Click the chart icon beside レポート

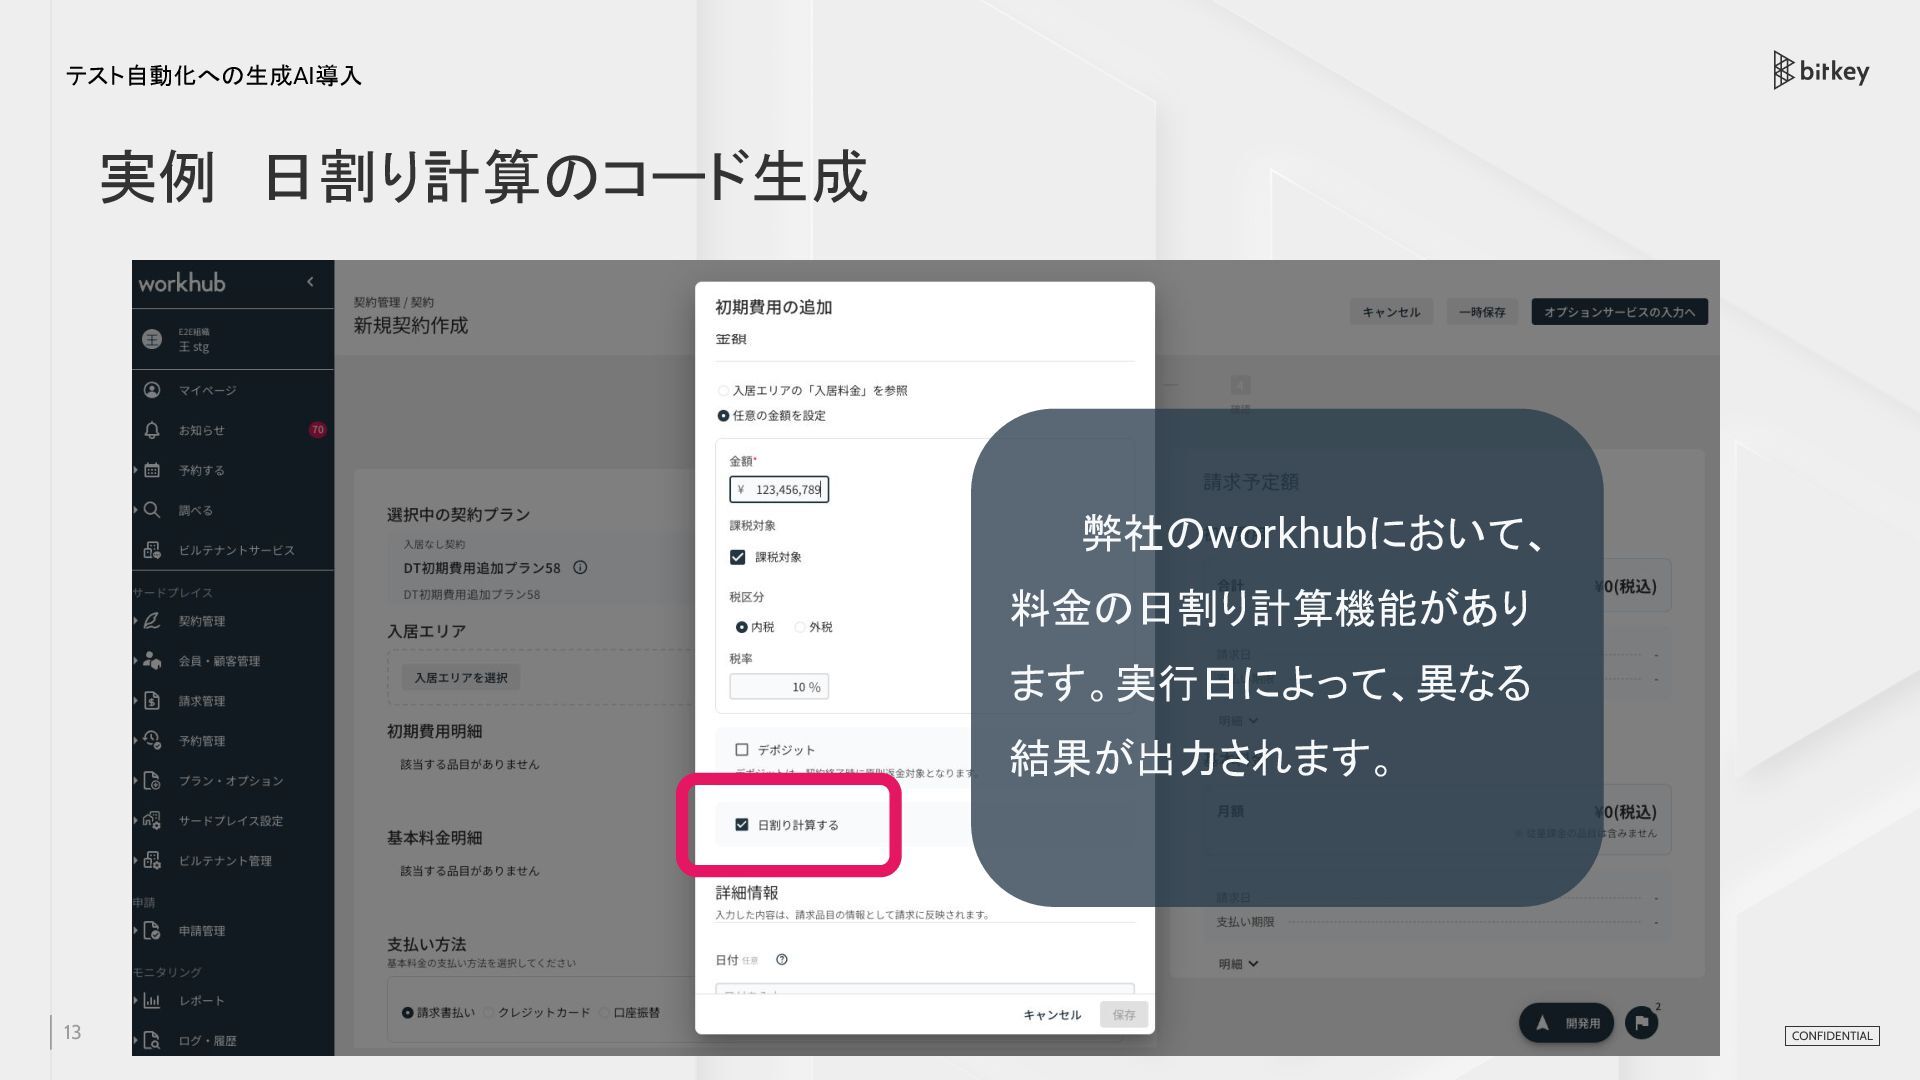click(152, 1001)
